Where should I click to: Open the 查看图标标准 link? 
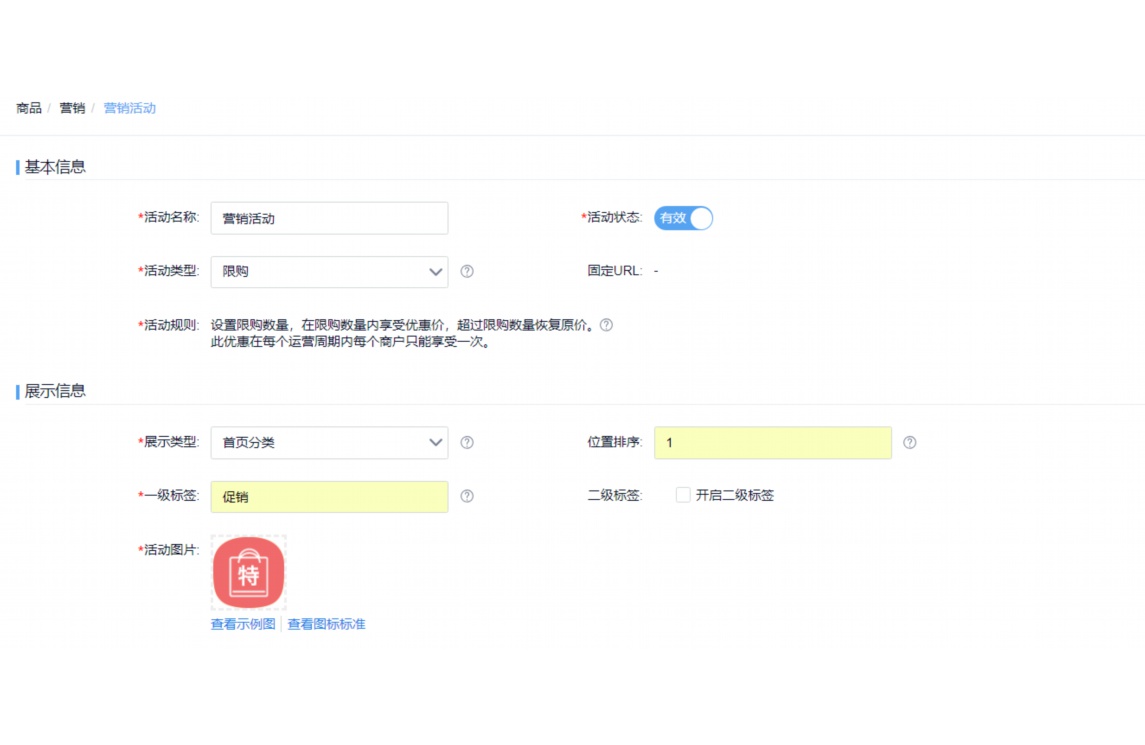pyautogui.click(x=325, y=623)
